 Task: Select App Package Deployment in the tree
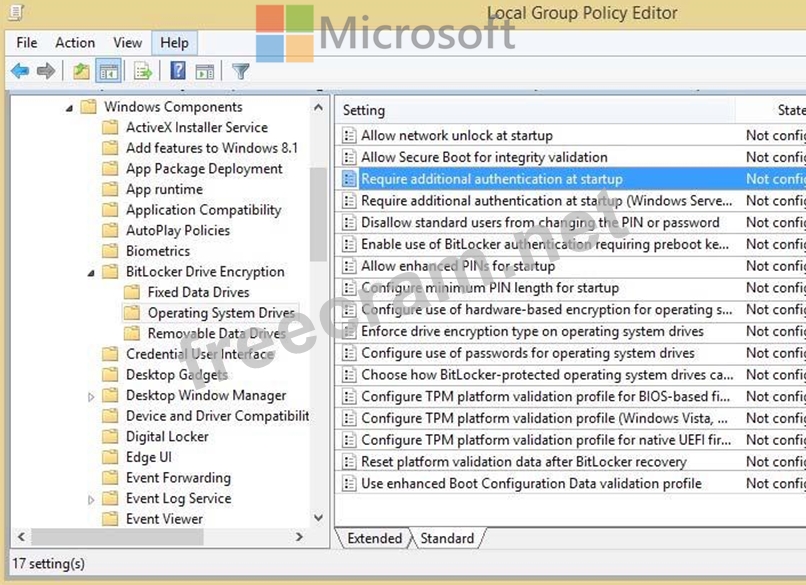pos(204,169)
